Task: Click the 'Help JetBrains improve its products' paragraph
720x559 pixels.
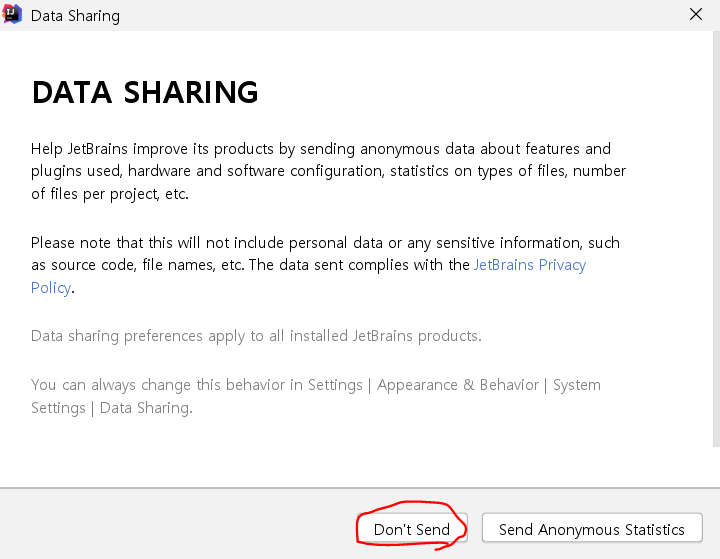Action: coord(328,171)
